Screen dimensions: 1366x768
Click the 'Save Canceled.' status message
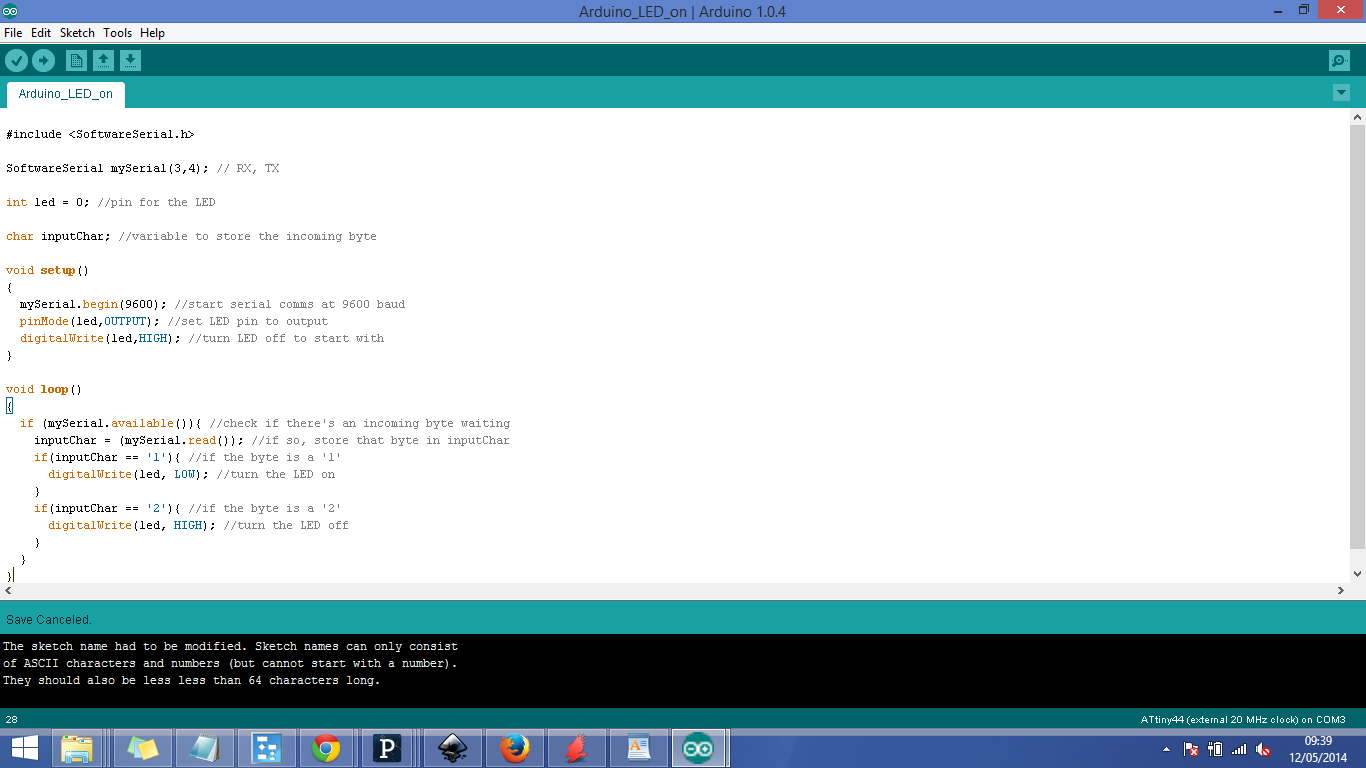click(x=49, y=620)
